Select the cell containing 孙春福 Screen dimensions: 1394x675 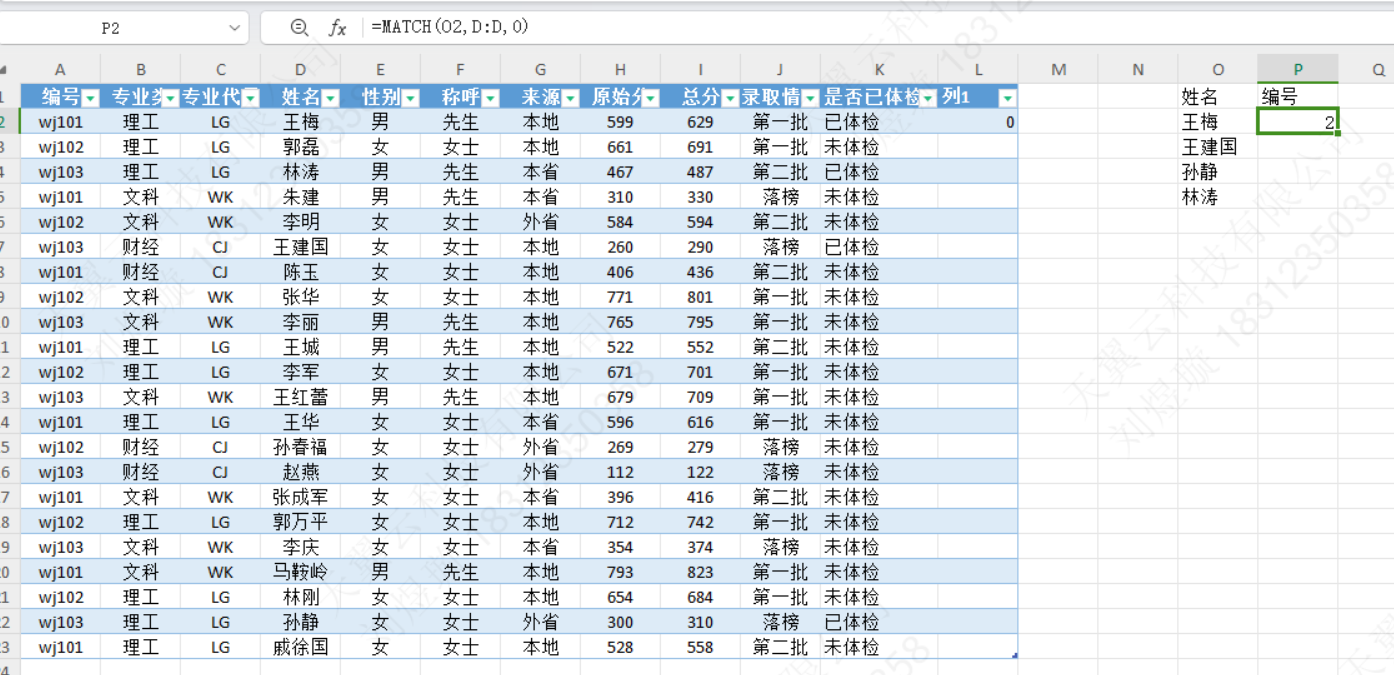pyautogui.click(x=300, y=447)
